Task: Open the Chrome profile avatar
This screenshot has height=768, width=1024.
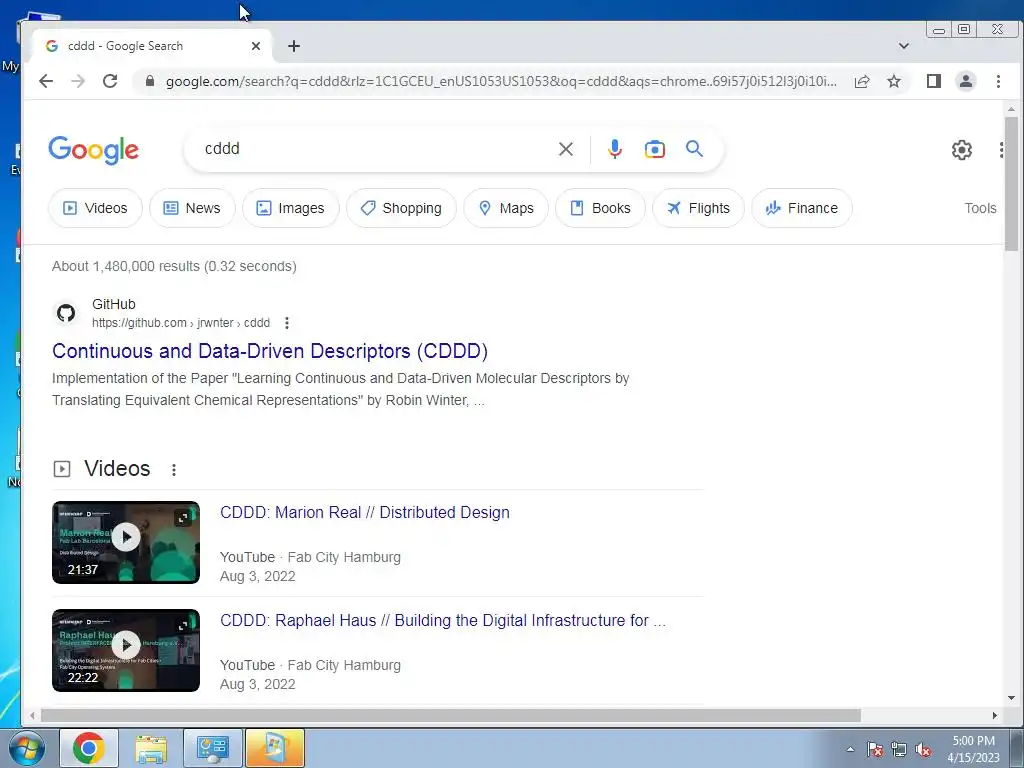Action: pos(966,81)
